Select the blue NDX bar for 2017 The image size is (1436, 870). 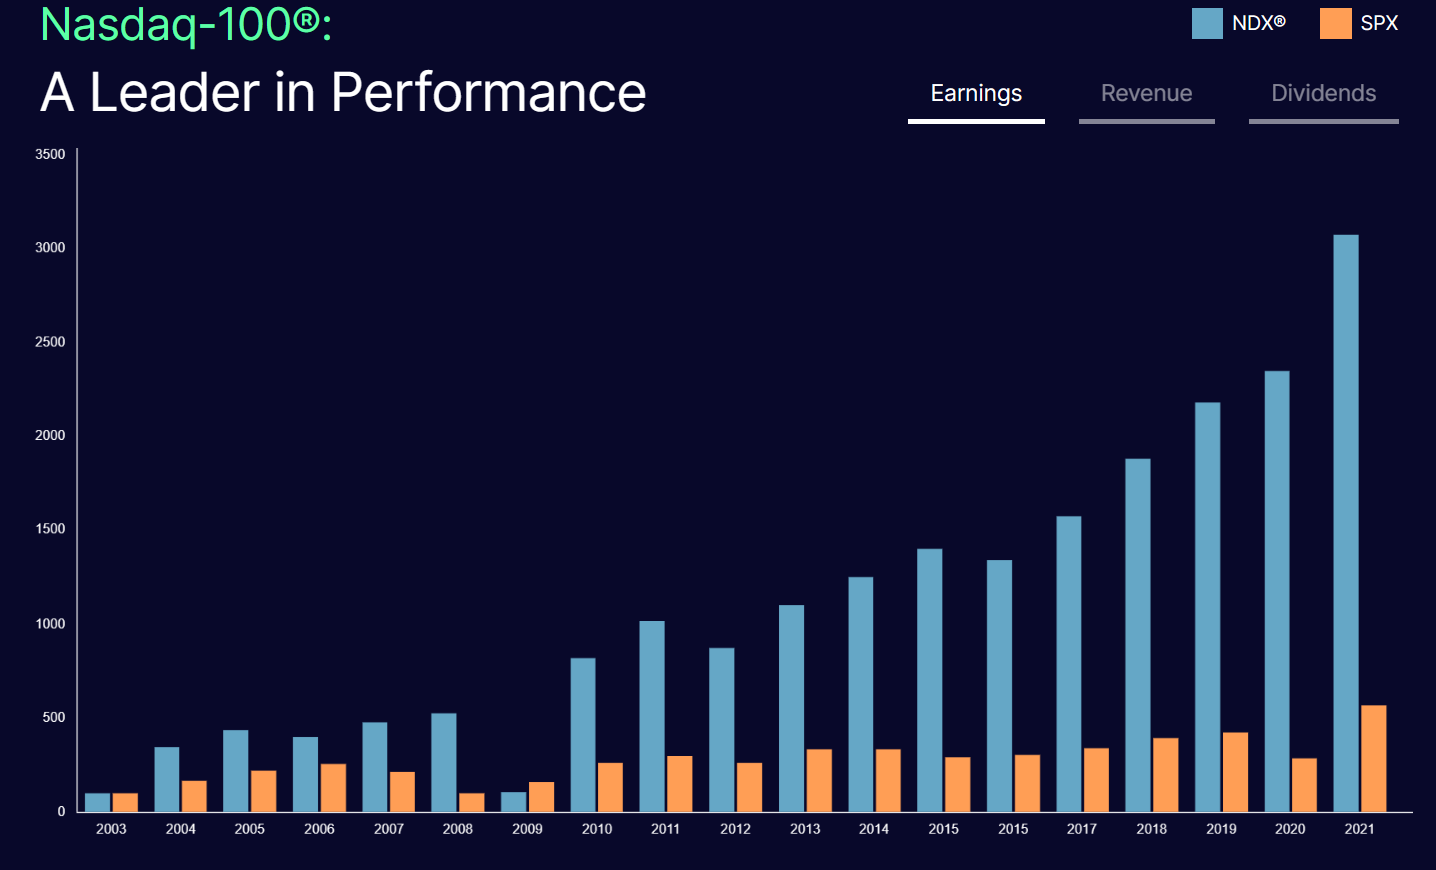(1069, 664)
